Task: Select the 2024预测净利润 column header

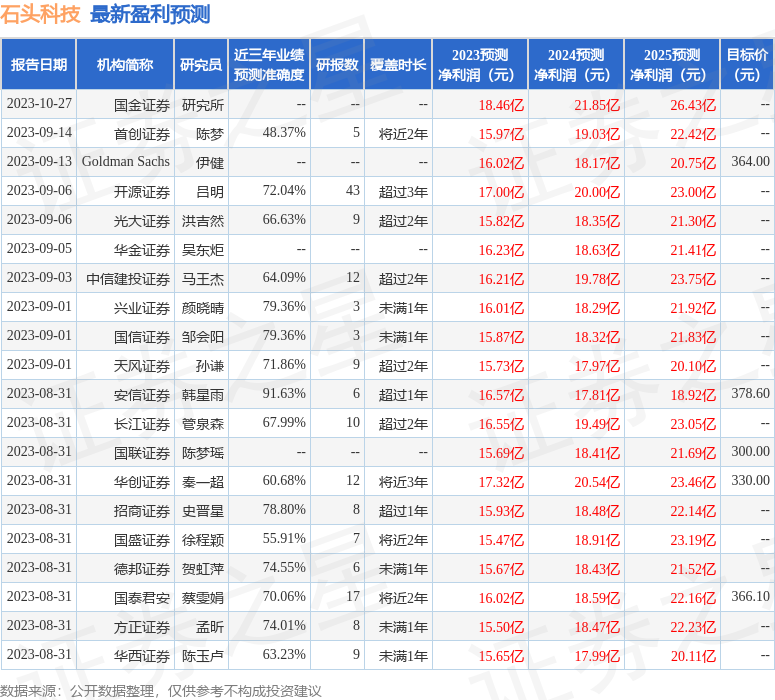Action: (576, 65)
